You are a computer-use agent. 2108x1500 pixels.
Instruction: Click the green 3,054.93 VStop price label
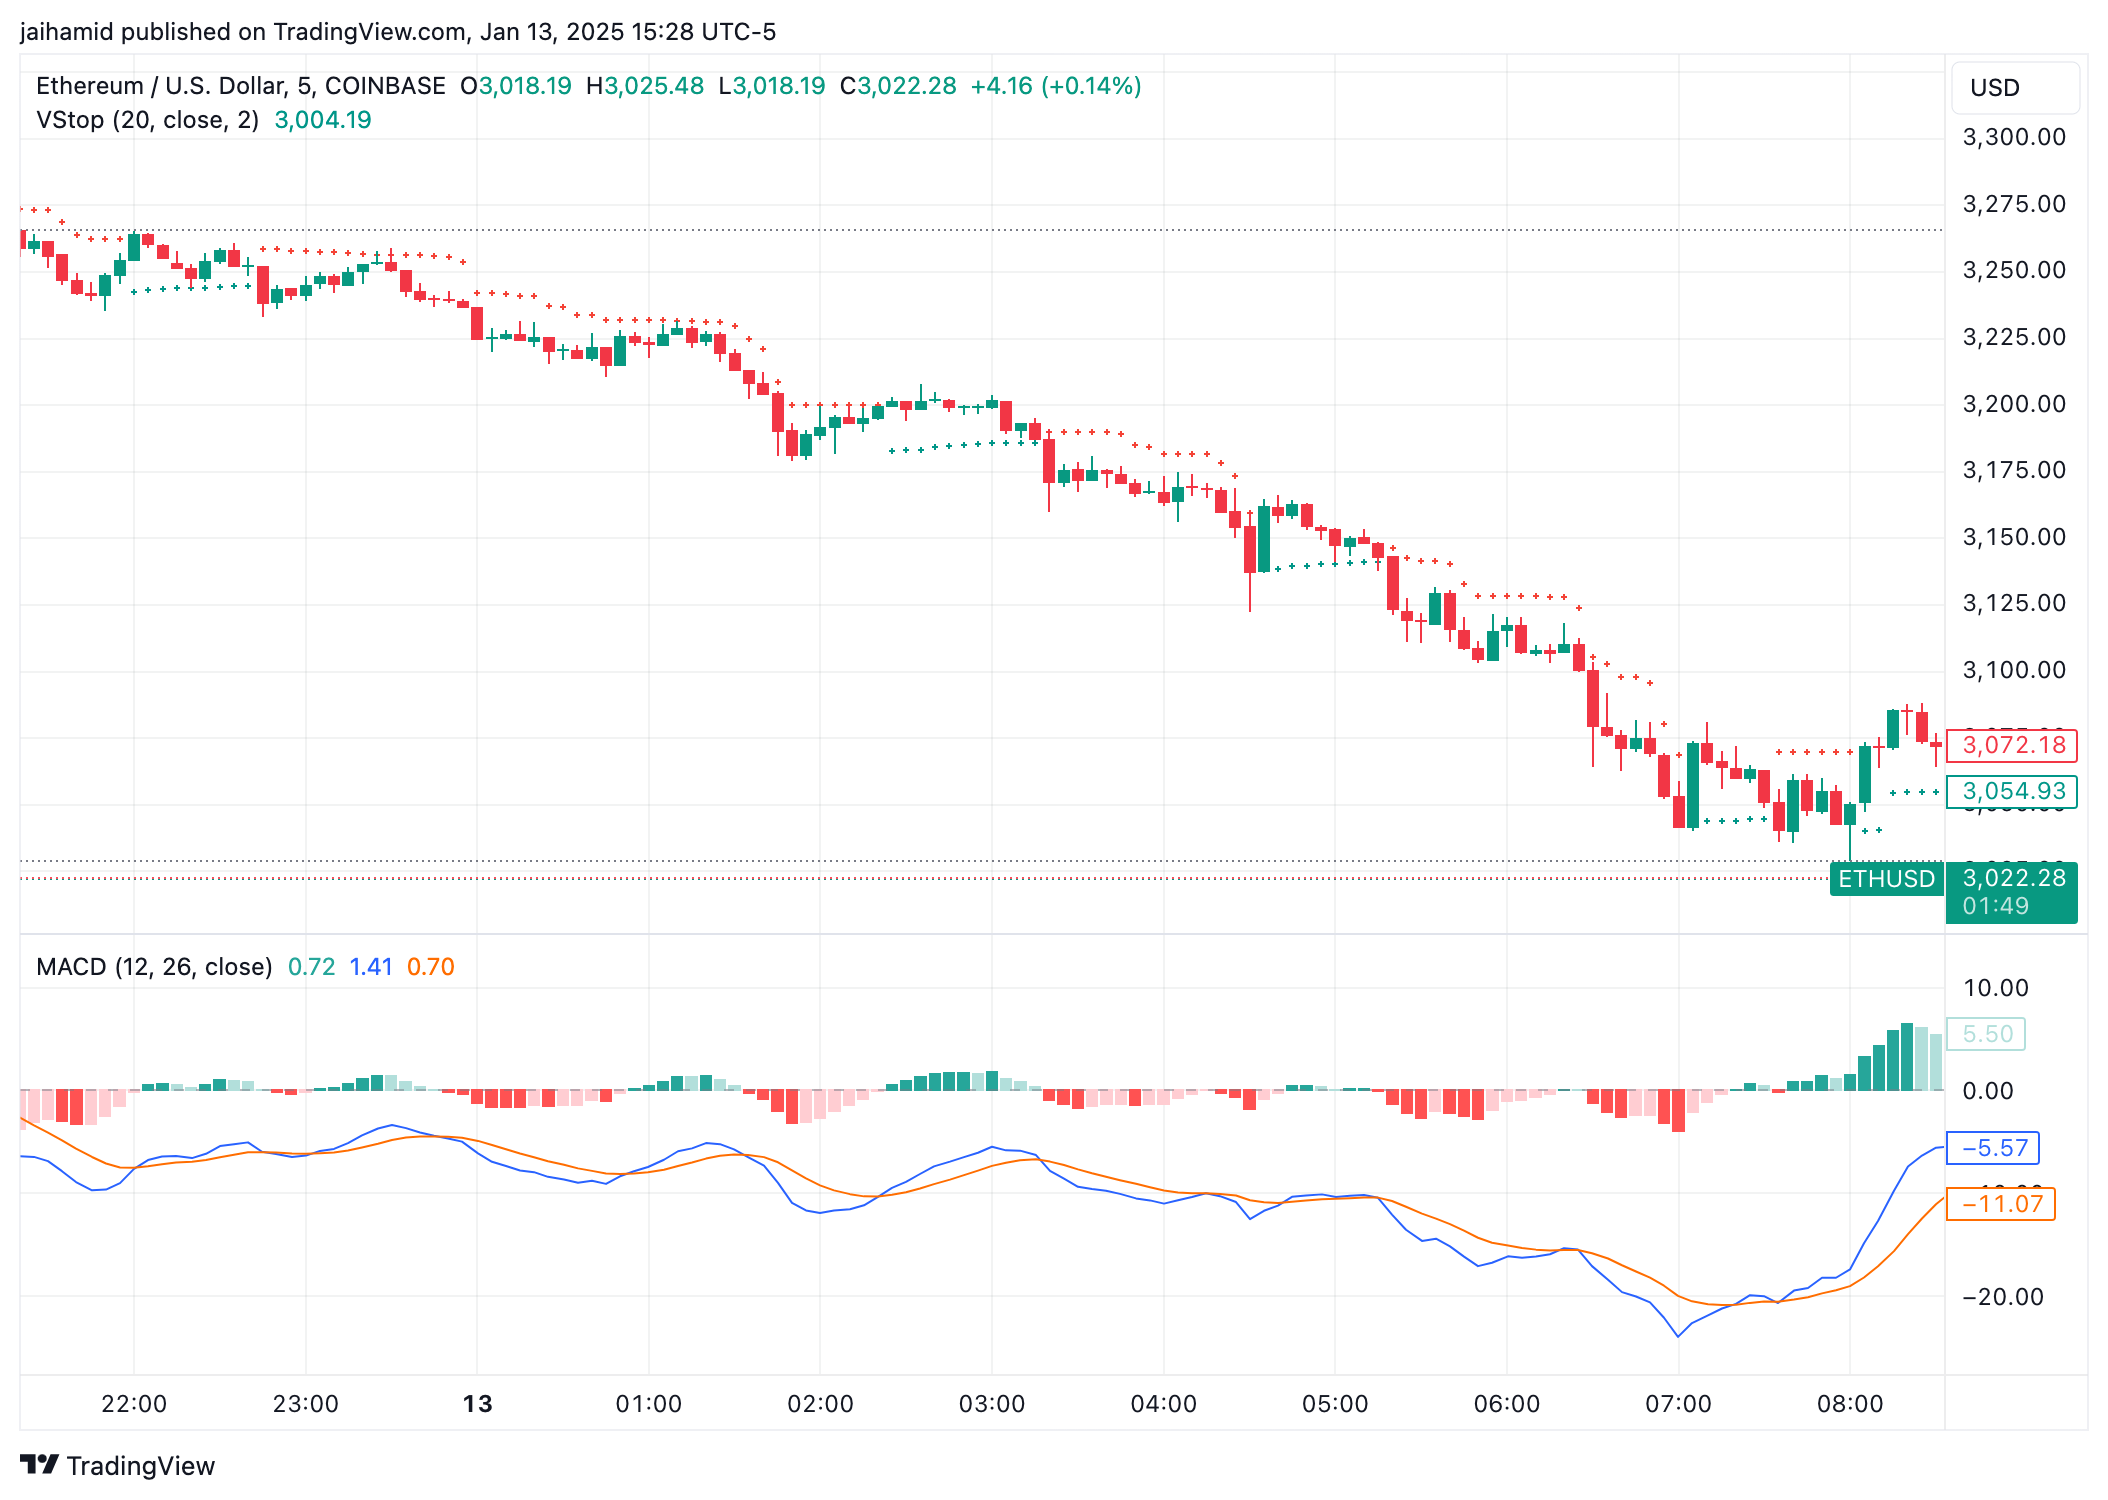(2012, 791)
